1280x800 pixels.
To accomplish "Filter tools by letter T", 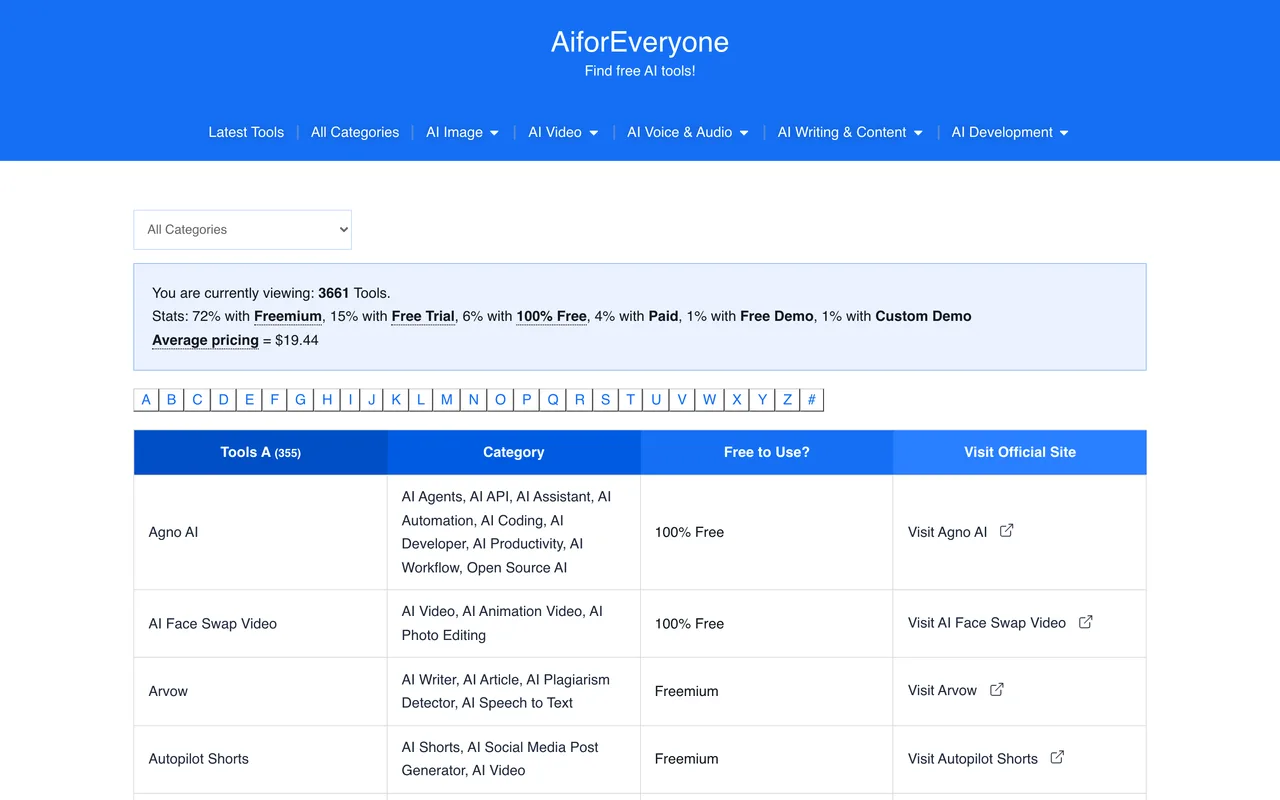I will 631,400.
